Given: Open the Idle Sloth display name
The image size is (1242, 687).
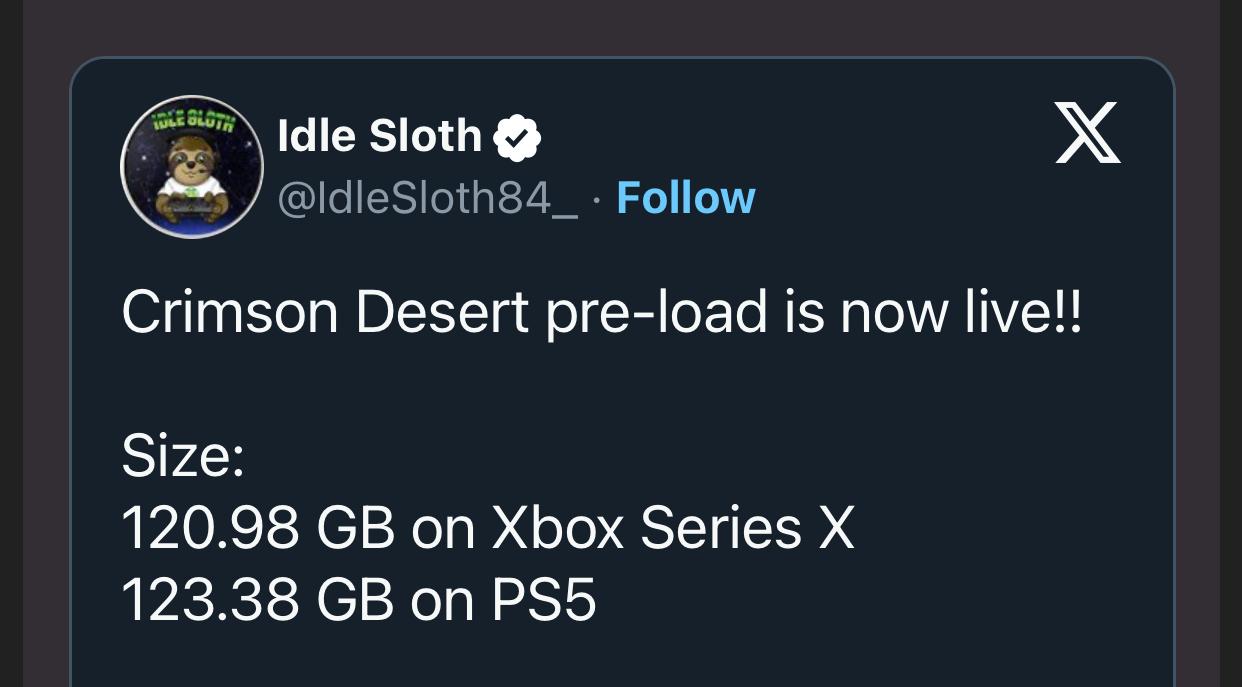Looking at the screenshot, I should point(380,136).
